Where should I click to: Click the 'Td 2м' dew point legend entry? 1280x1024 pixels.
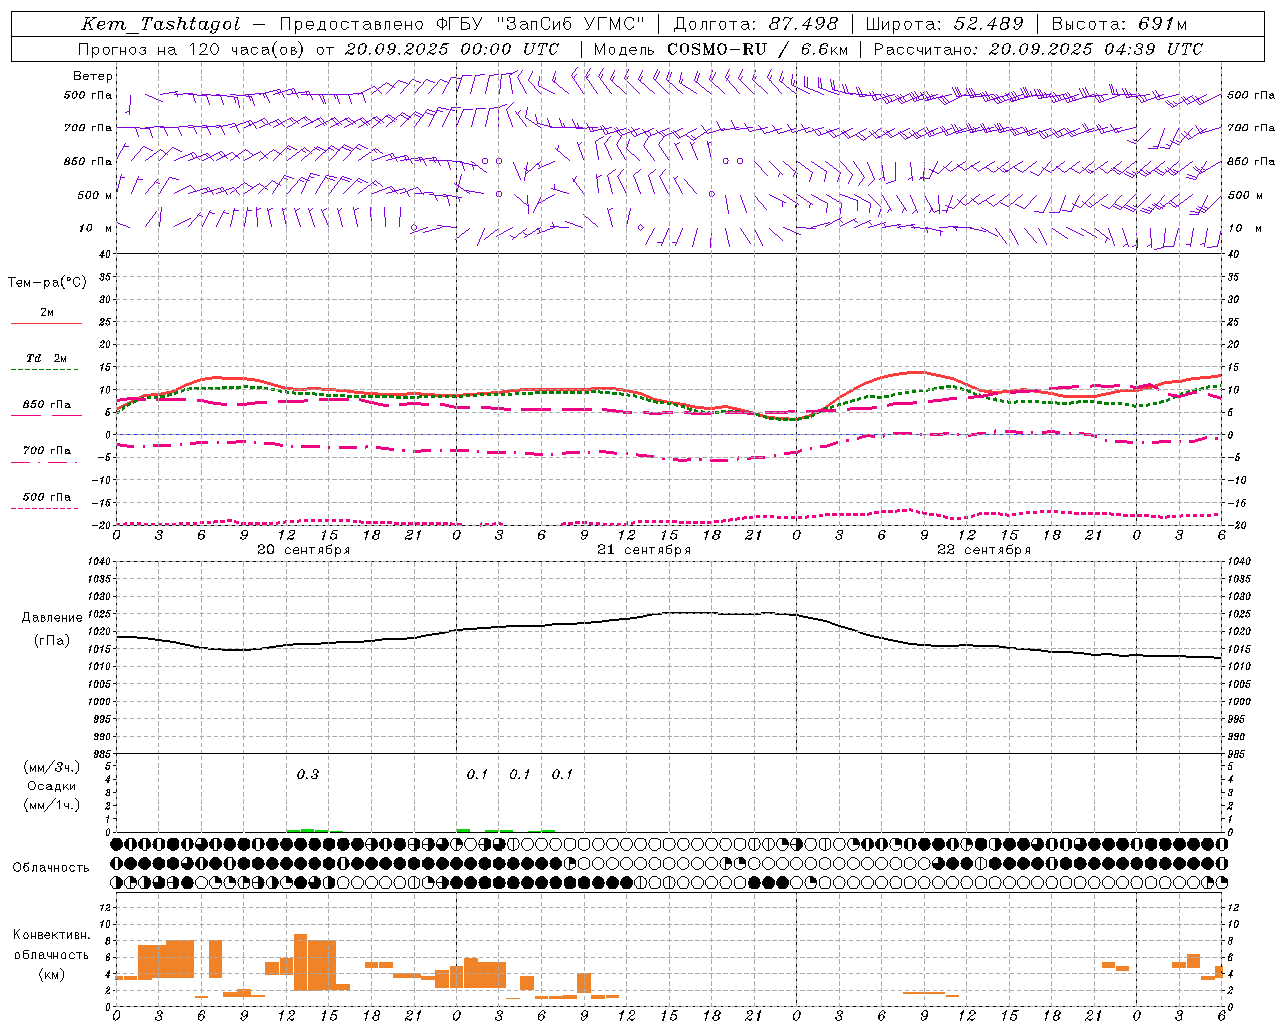tap(47, 358)
